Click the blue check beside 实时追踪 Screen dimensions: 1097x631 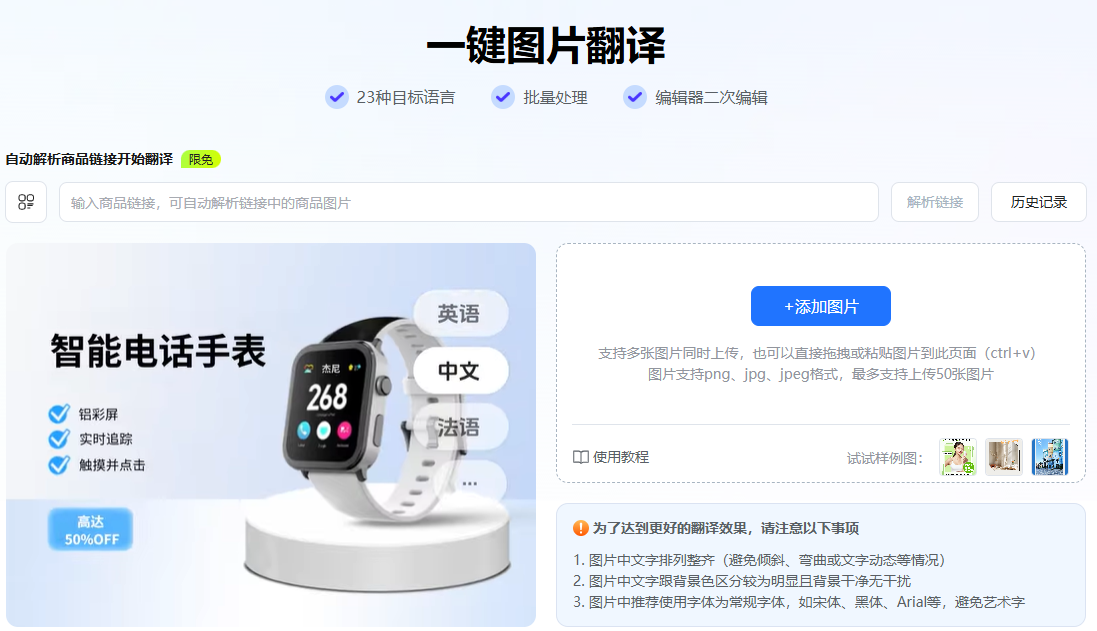click(x=59, y=439)
